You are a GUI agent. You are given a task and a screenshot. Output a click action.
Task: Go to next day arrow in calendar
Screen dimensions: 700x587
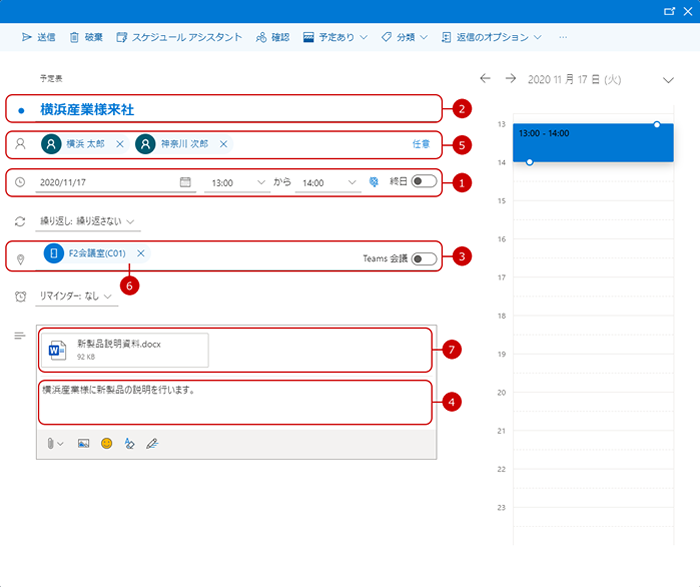(510, 78)
